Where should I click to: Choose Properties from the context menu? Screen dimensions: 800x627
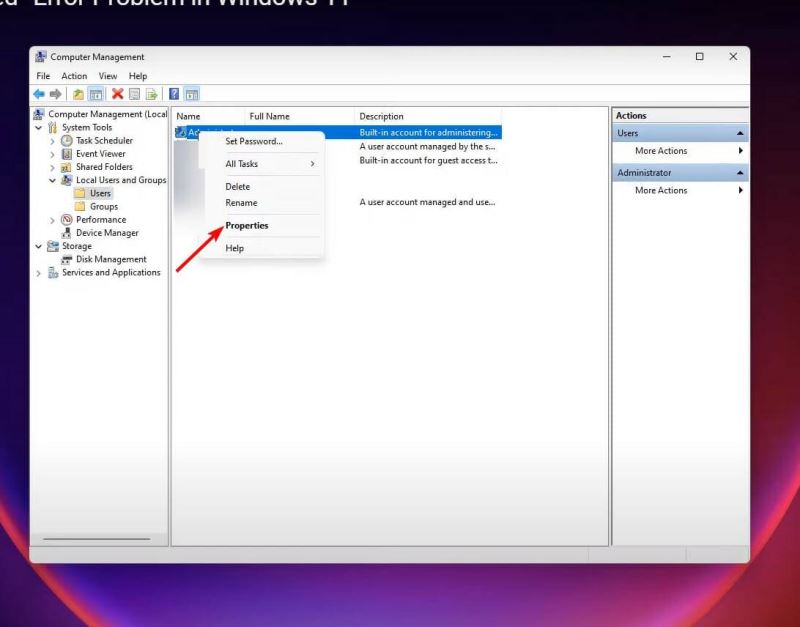coord(247,226)
